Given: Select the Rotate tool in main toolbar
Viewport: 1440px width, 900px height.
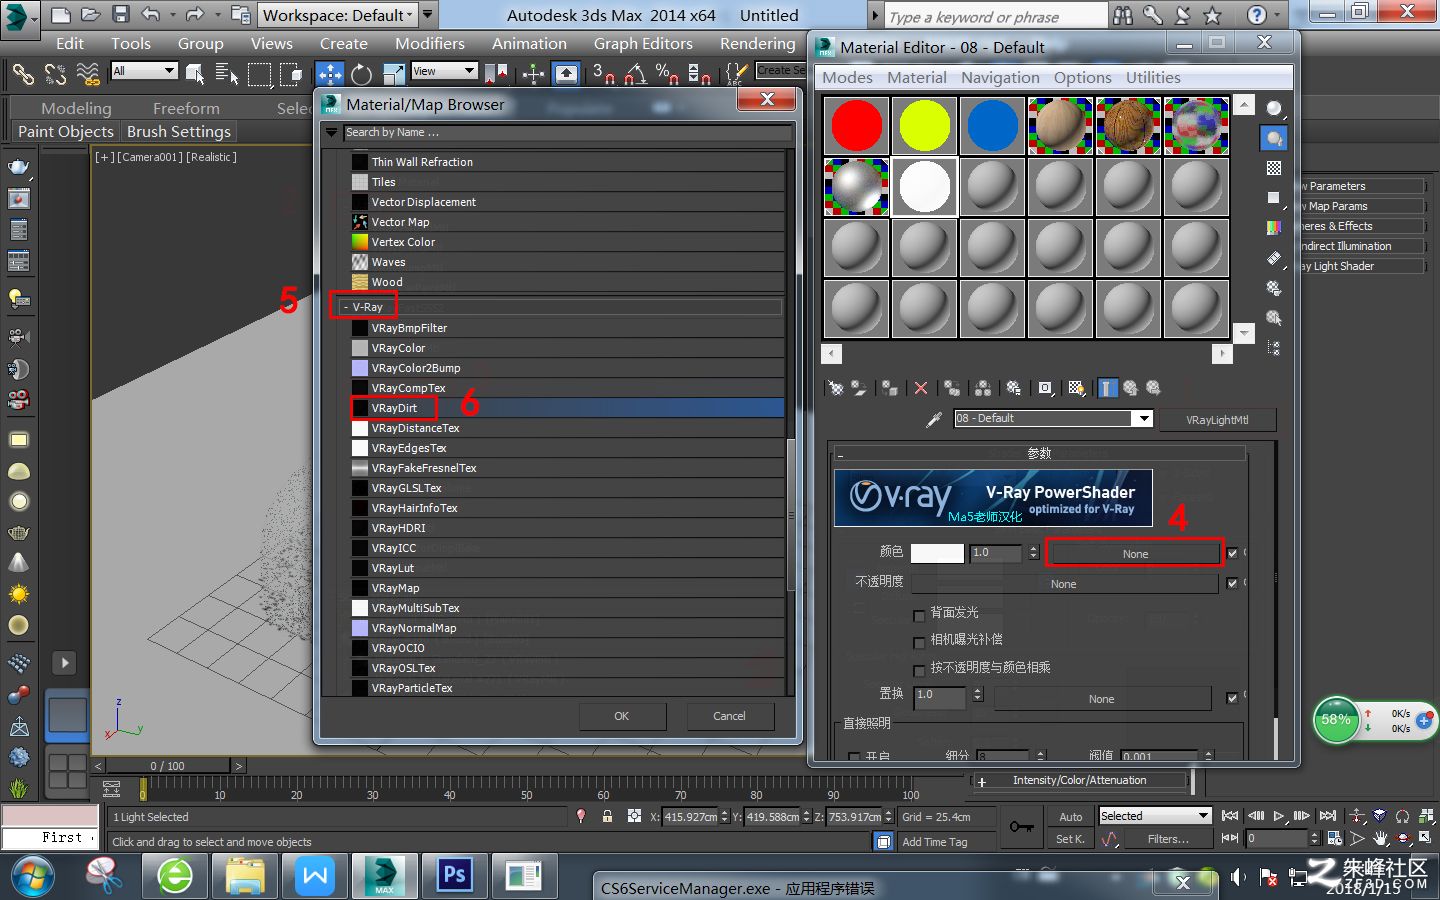Looking at the screenshot, I should 362,74.
